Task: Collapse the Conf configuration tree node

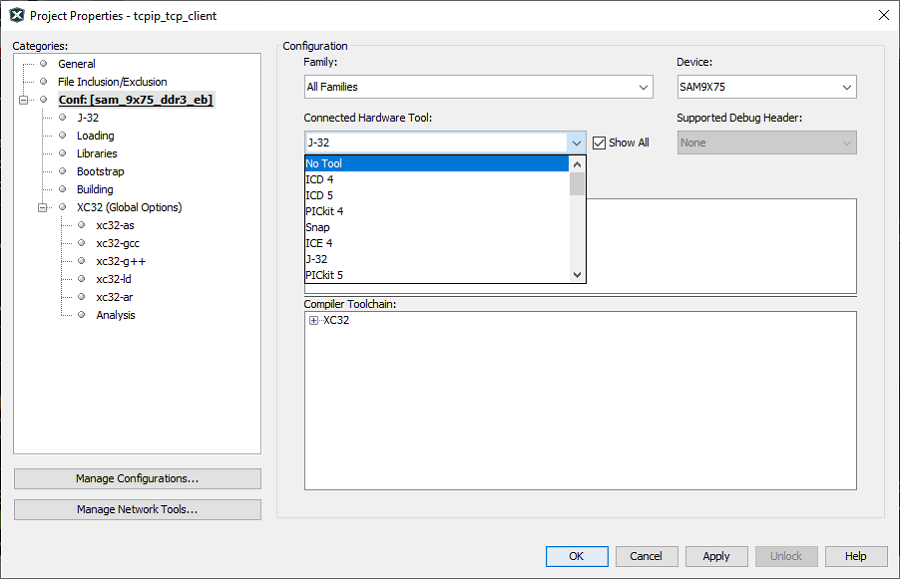Action: coord(24,100)
